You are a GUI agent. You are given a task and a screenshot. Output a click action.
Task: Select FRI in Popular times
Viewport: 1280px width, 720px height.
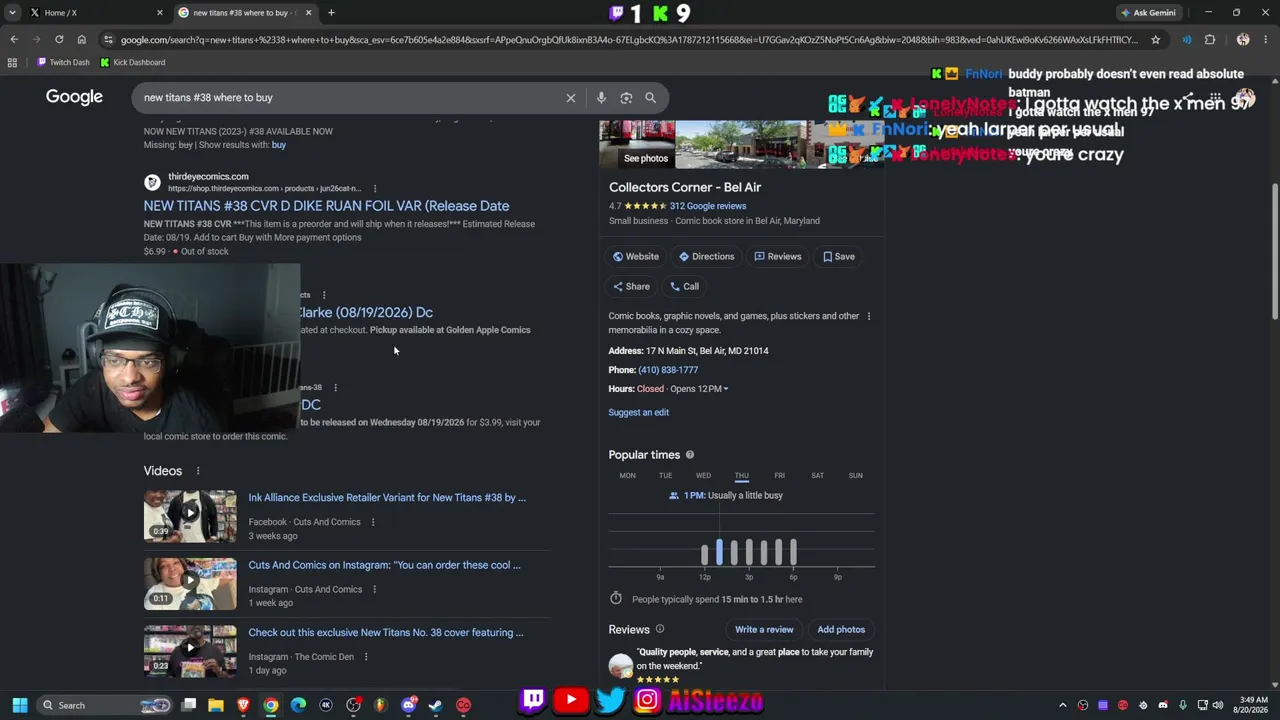point(779,476)
